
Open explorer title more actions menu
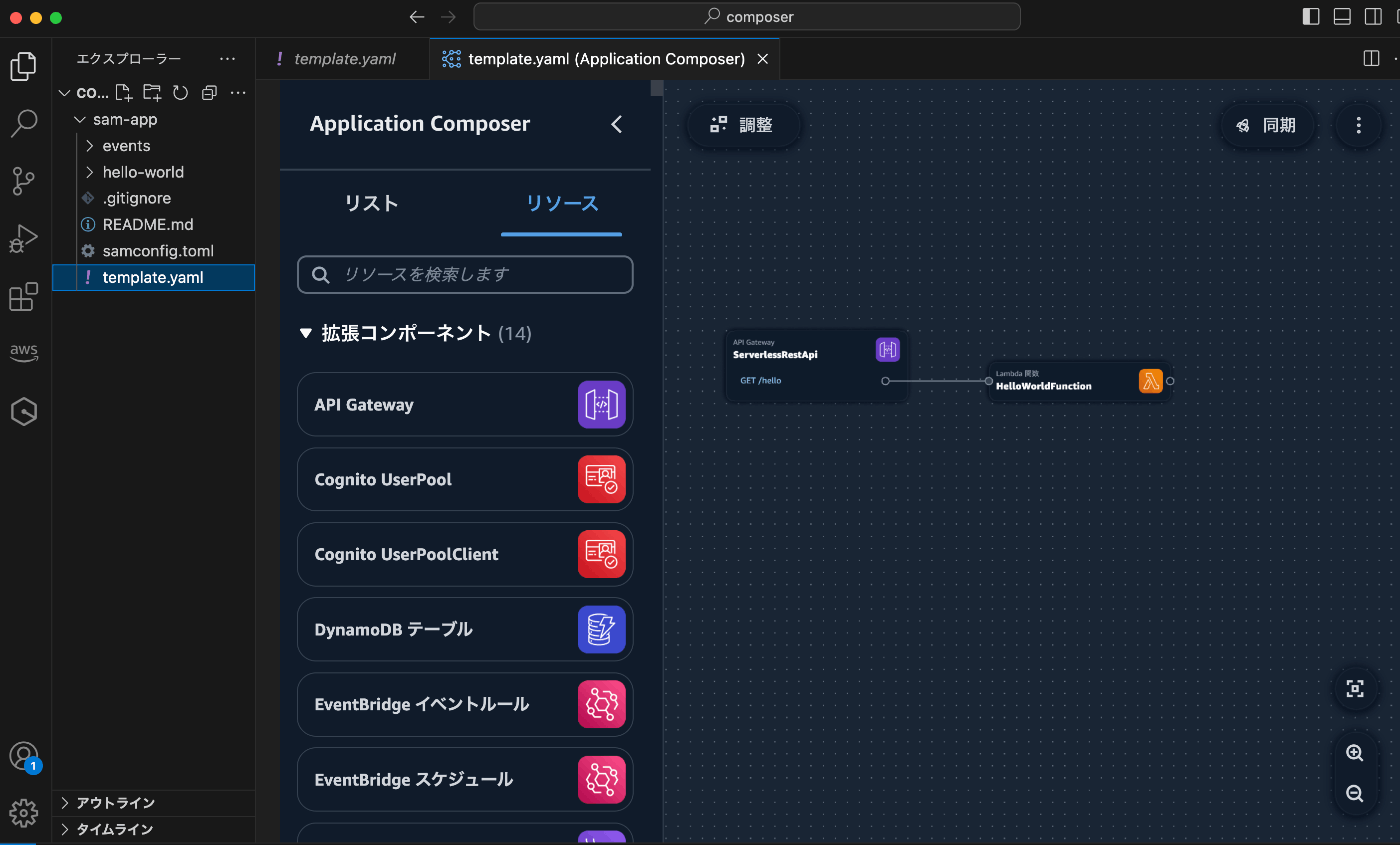pos(228,59)
